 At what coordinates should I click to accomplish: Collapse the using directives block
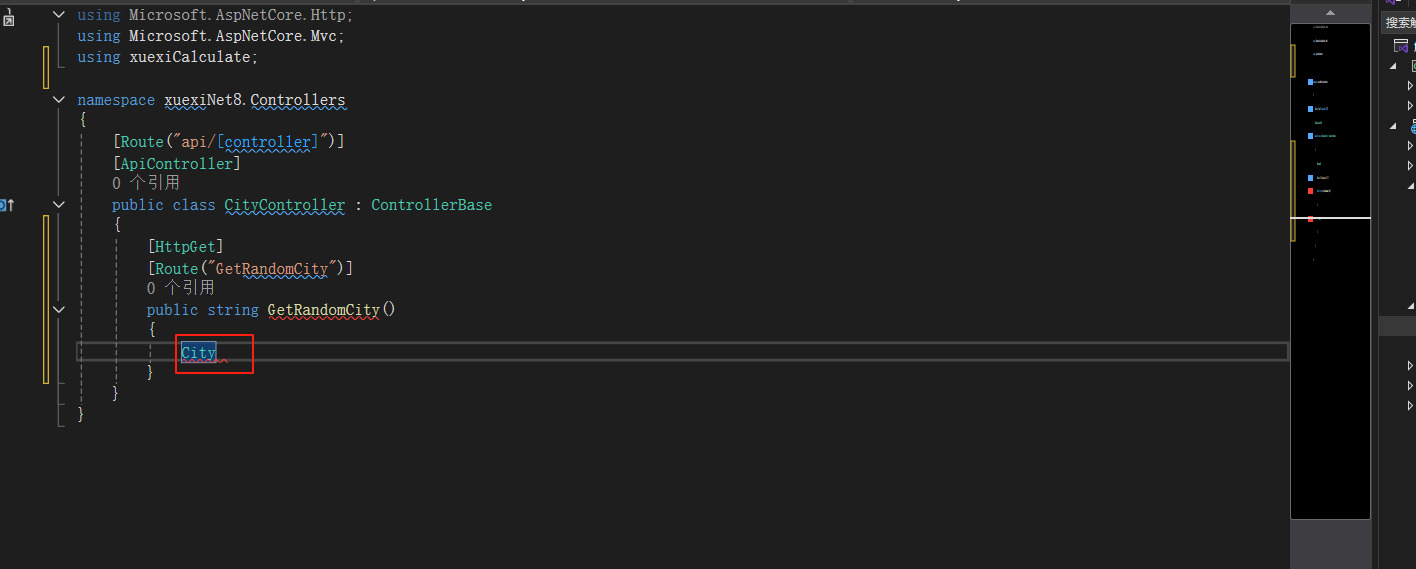(59, 15)
